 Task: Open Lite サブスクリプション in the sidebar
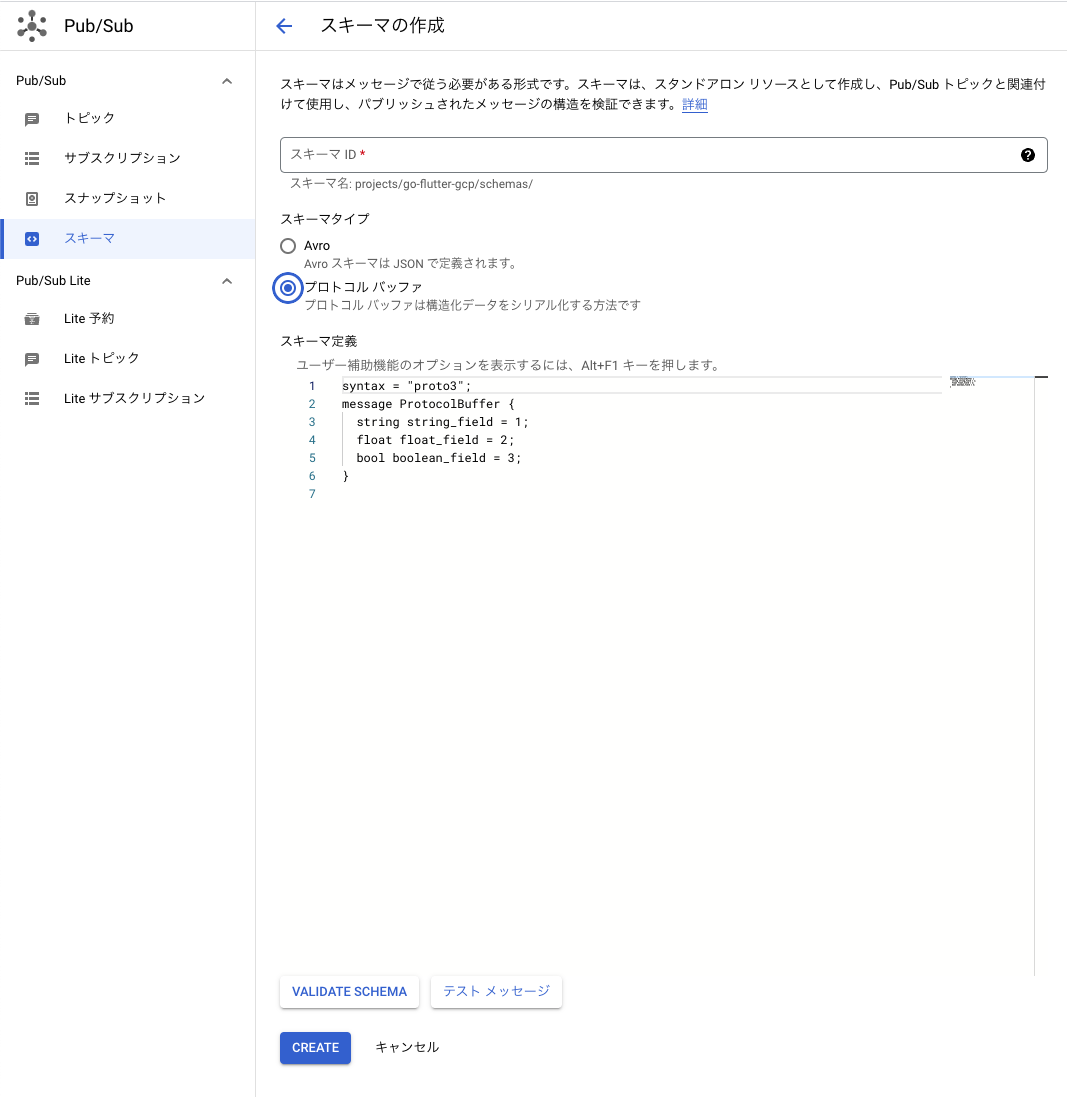[x=128, y=398]
